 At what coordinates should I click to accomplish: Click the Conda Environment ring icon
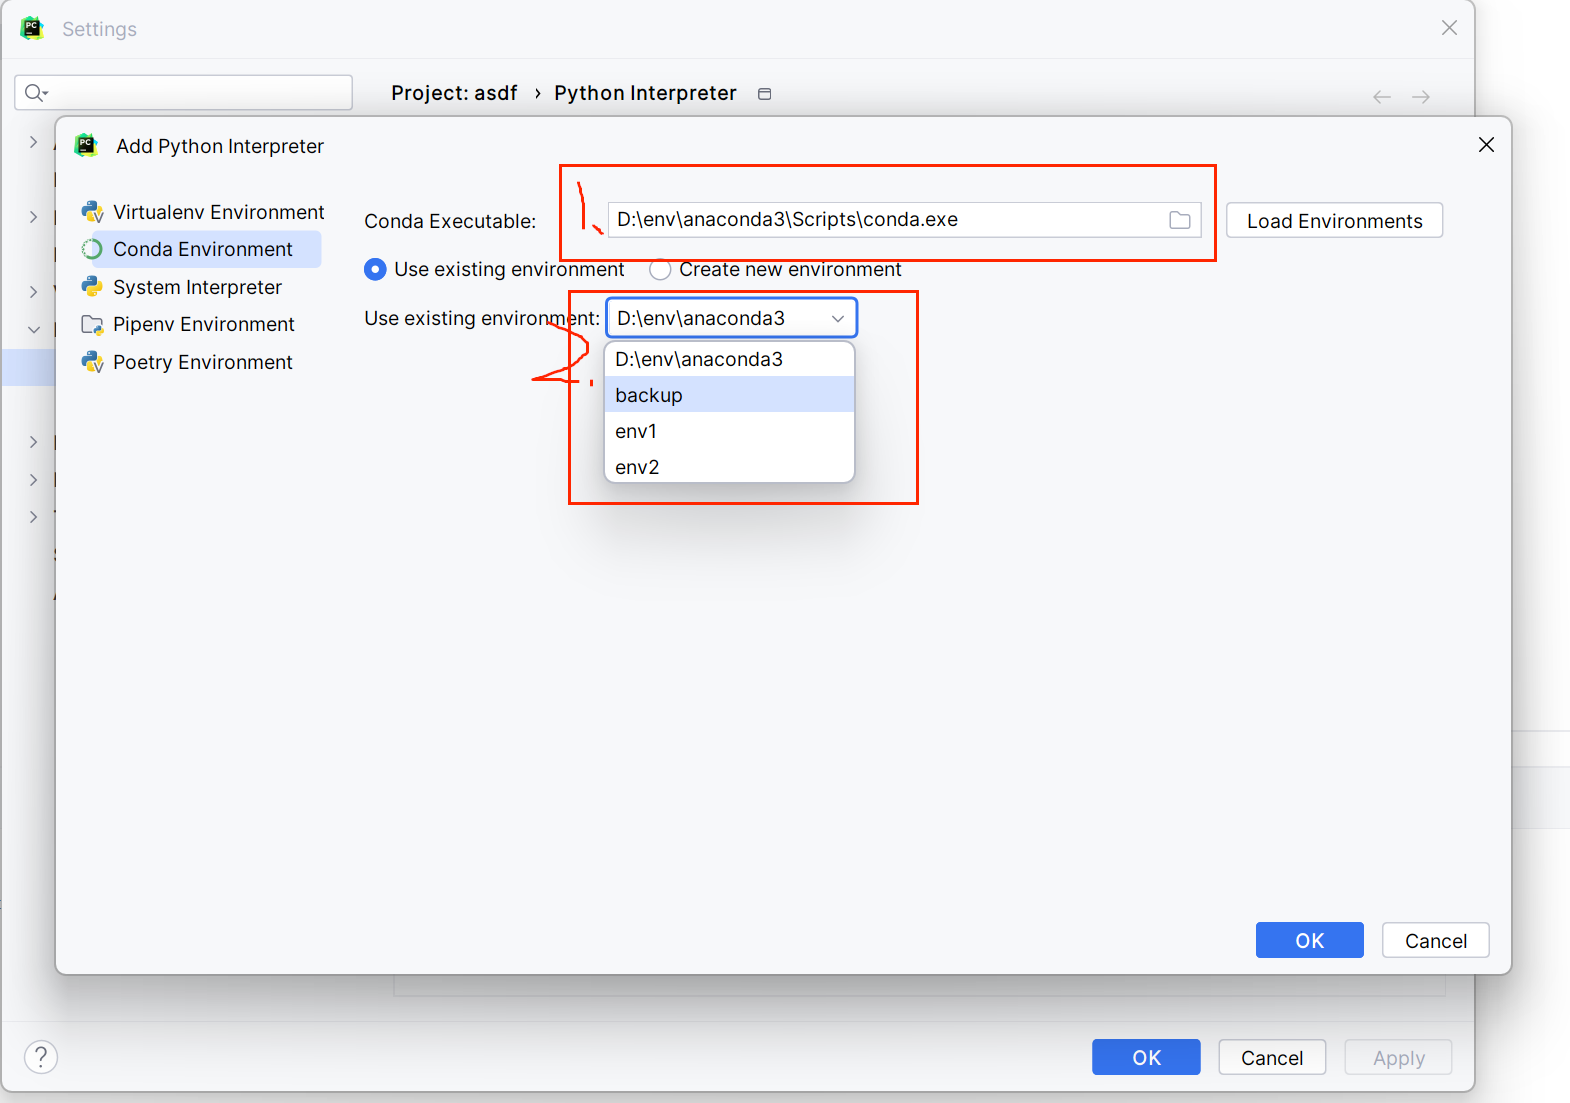[92, 249]
